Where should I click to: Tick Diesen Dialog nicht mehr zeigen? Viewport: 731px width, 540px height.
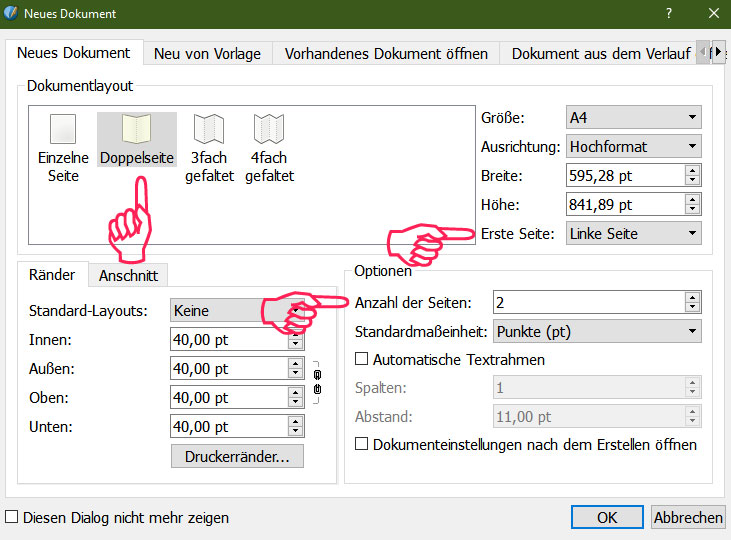click(12, 518)
